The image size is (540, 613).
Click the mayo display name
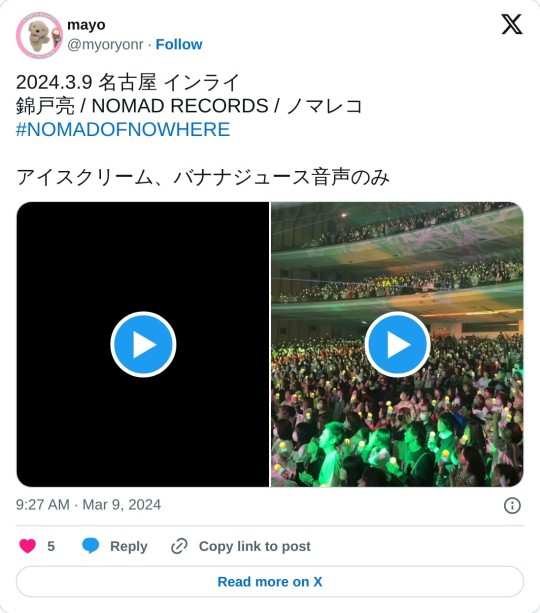86,25
